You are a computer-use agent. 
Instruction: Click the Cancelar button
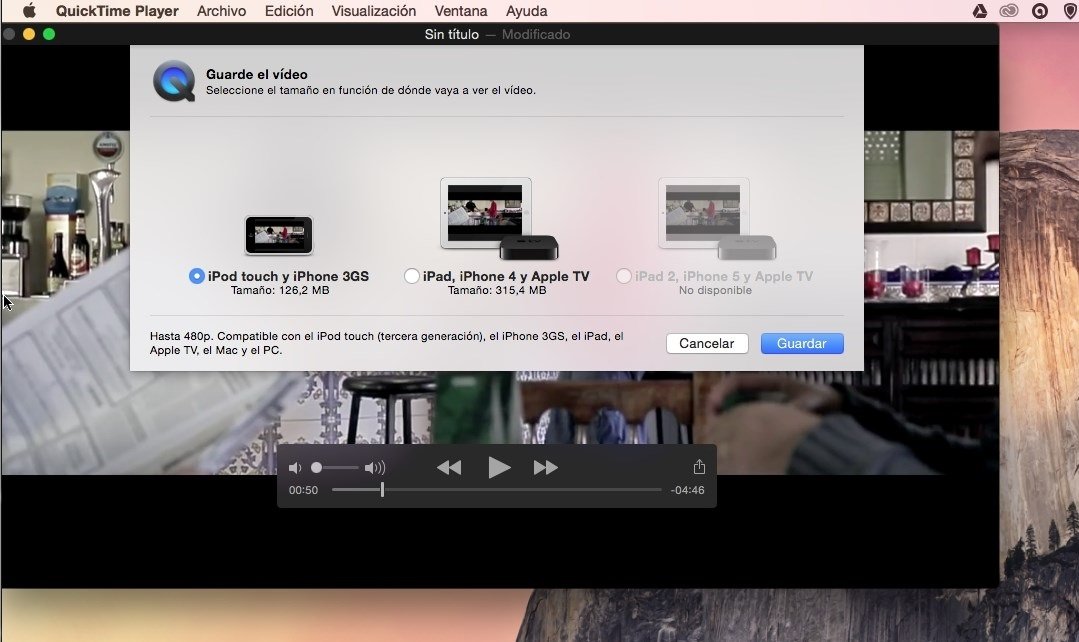coord(707,343)
